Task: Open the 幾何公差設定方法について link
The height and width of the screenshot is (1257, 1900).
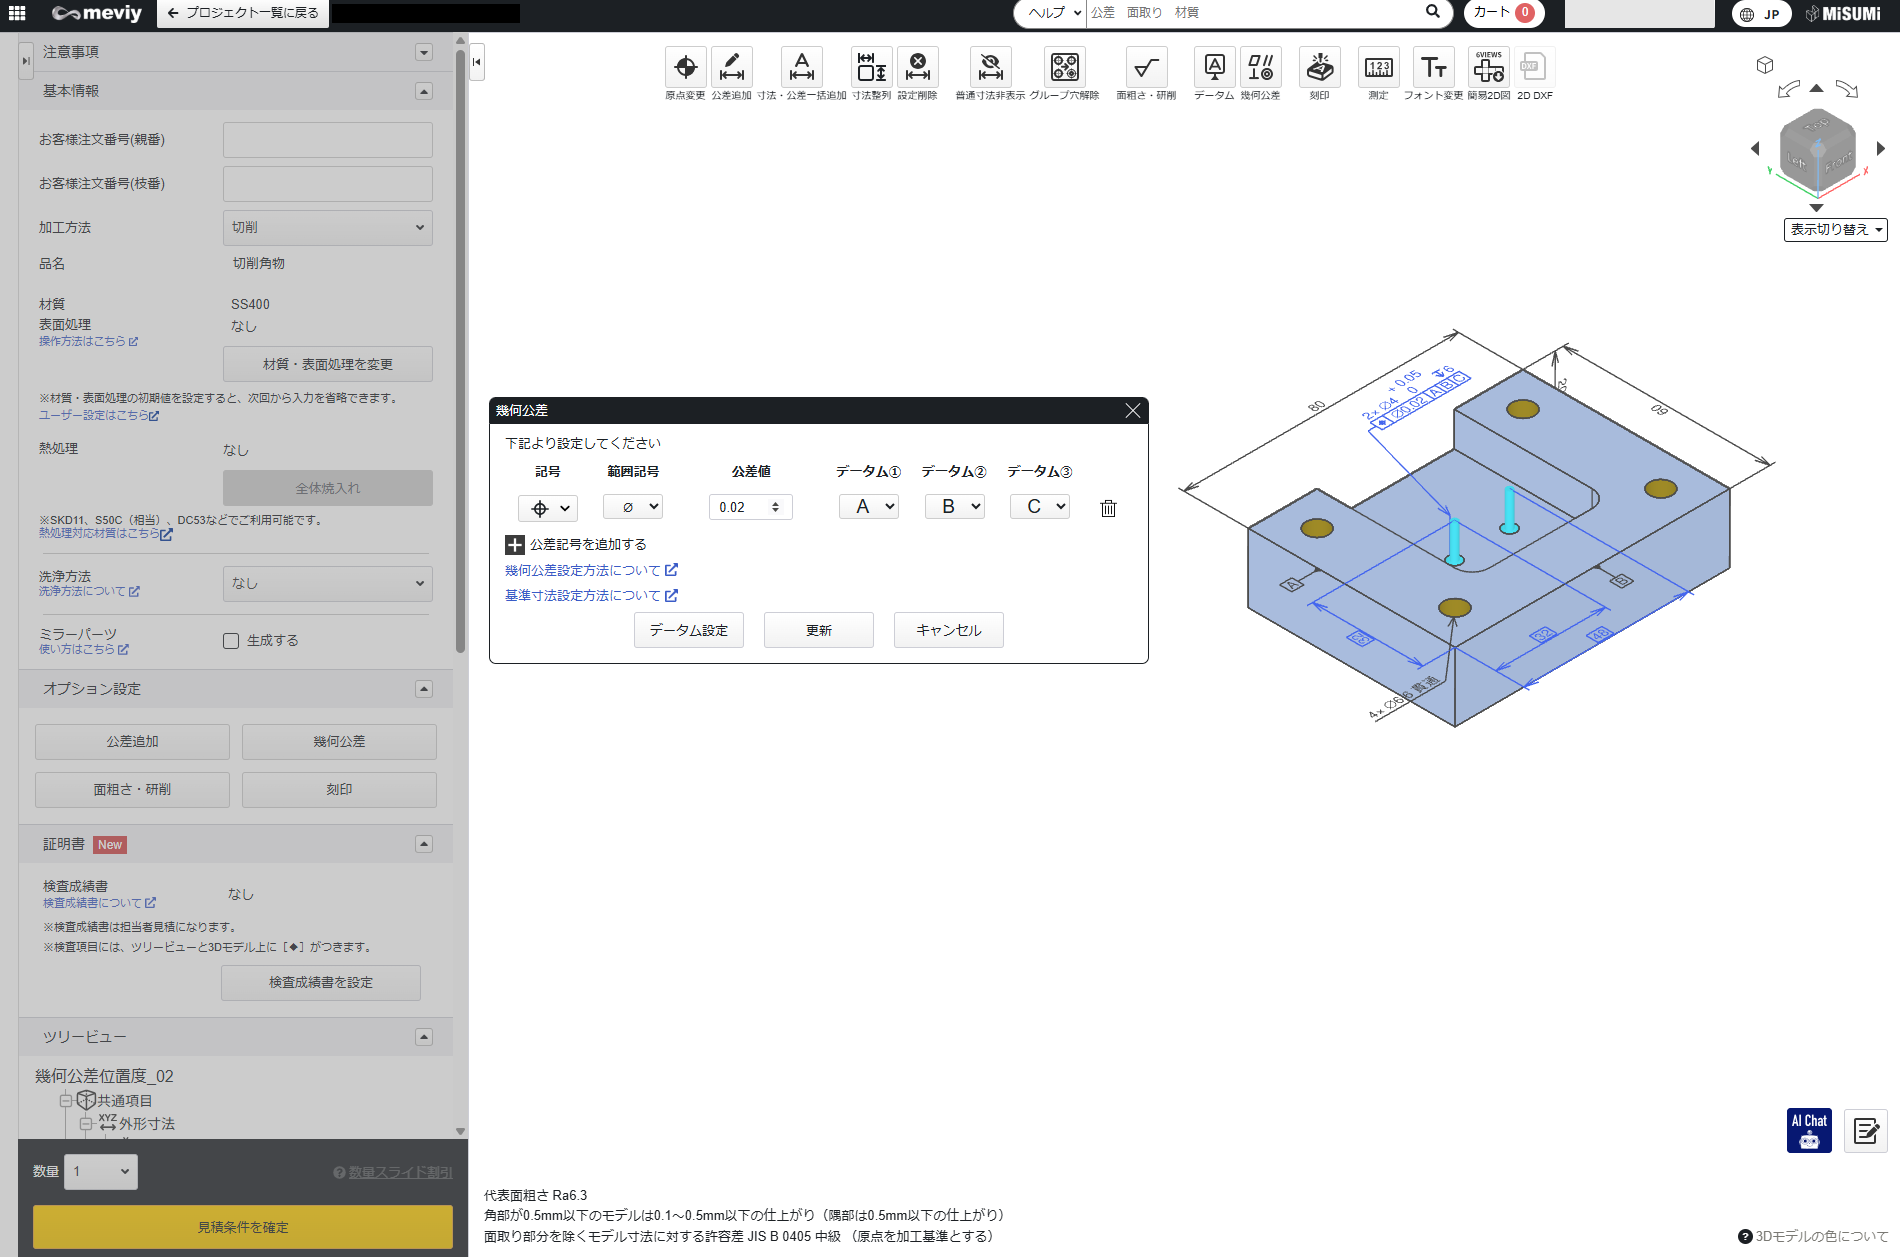Action: point(591,570)
